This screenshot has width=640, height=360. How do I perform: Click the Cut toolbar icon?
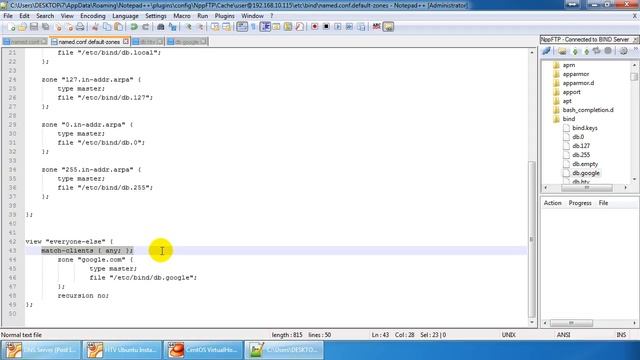click(x=95, y=27)
